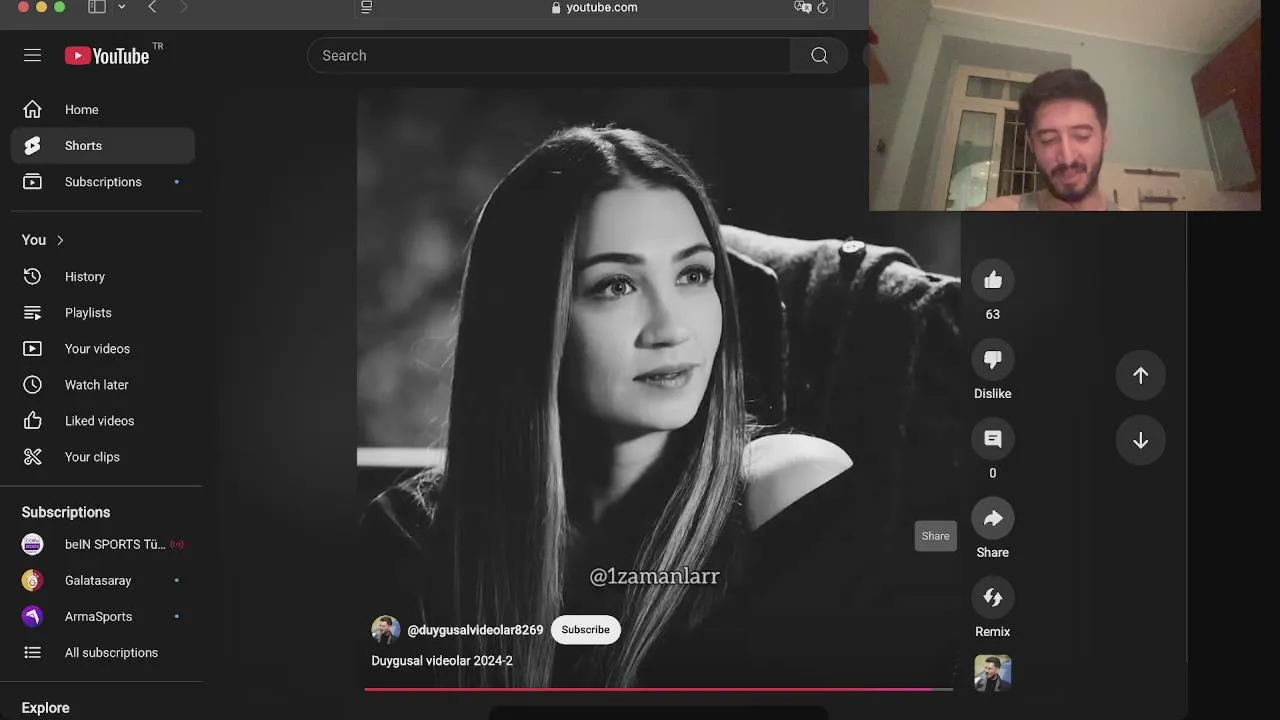Open the @duygusalvideolar8269 channel name
1280x720 pixels.
(x=475, y=630)
